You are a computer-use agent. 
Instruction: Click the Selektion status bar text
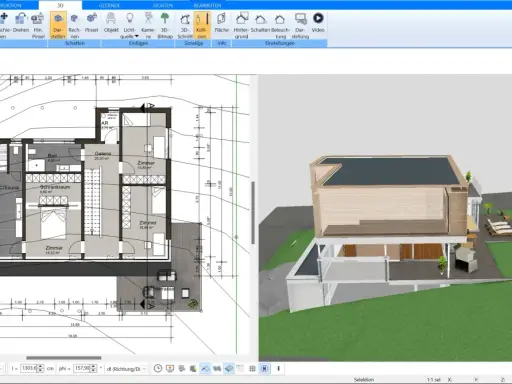364,379
